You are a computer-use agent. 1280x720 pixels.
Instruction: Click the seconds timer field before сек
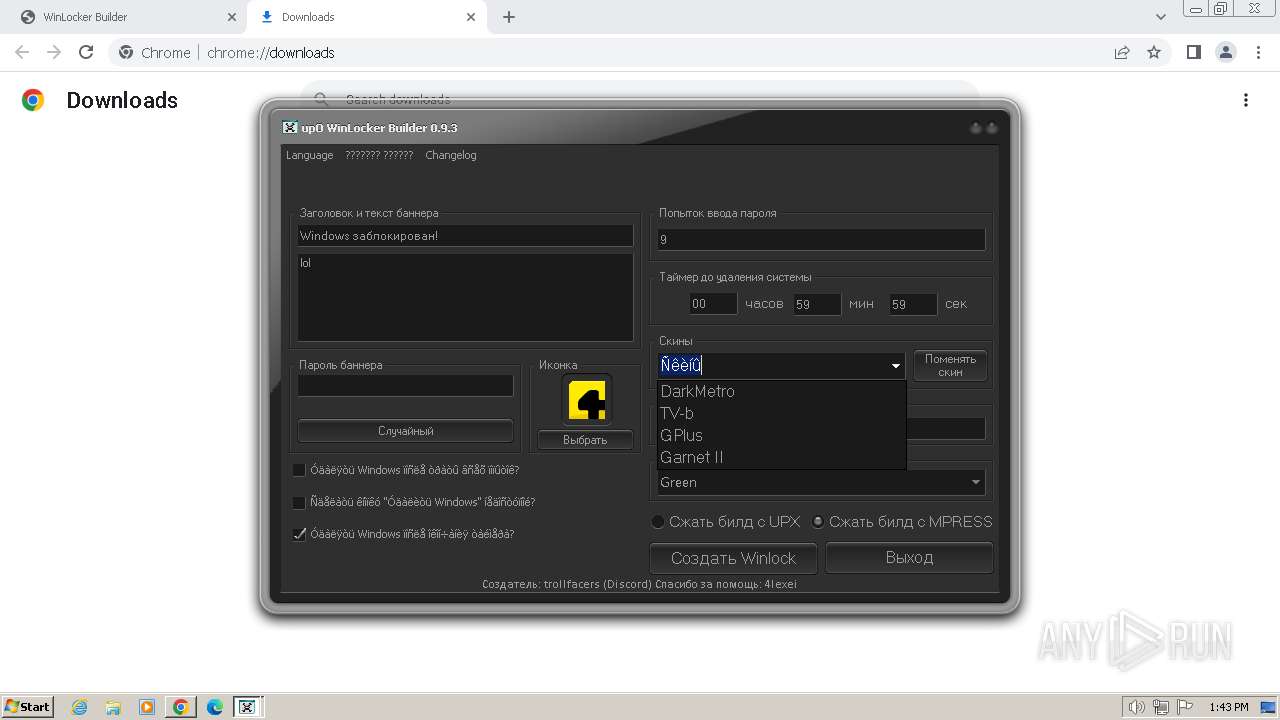coord(913,304)
